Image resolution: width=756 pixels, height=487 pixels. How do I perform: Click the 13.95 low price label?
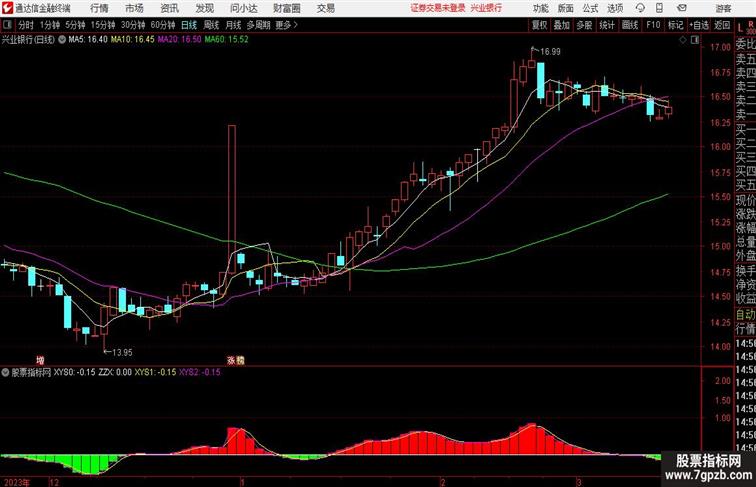point(122,352)
